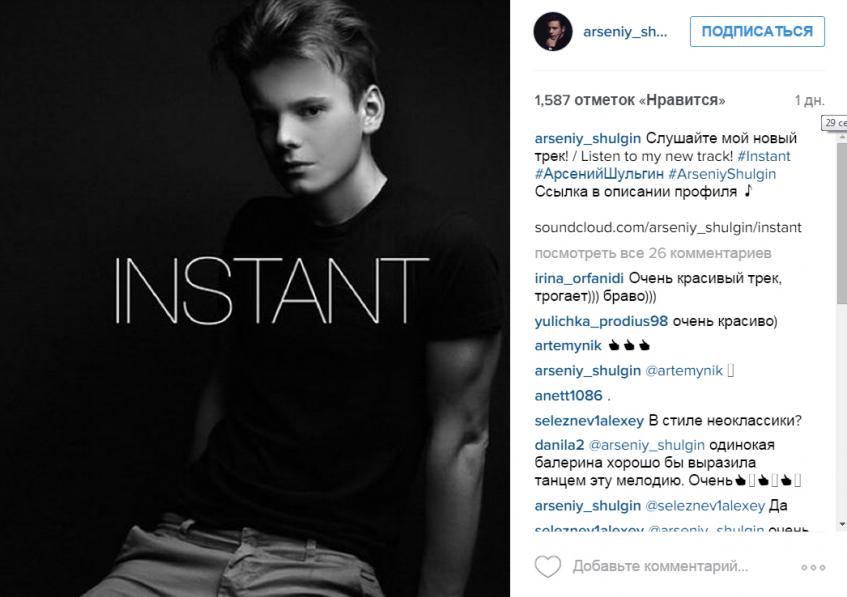Open the #АрсенийШульгин hashtag

point(599,174)
